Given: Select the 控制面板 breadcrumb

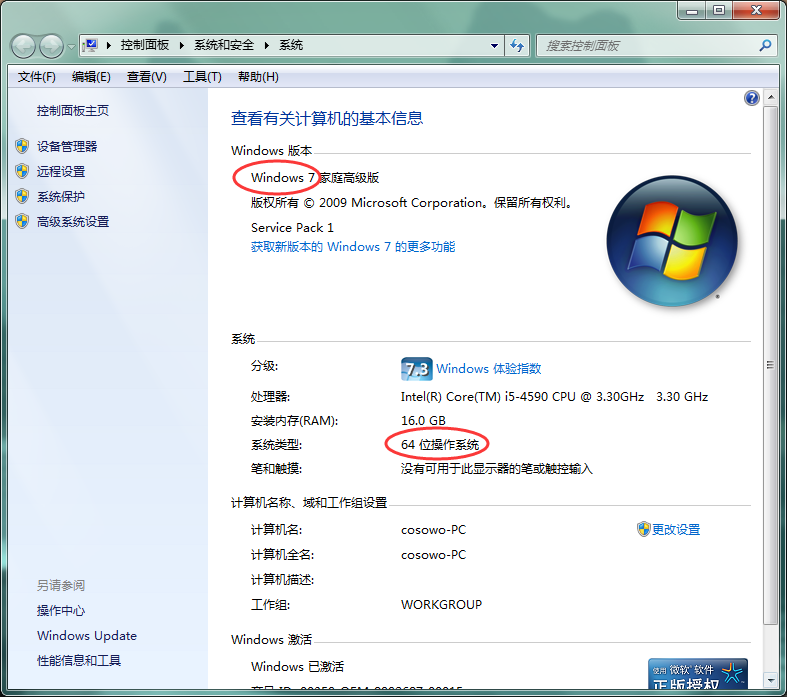Looking at the screenshot, I should click(x=145, y=45).
